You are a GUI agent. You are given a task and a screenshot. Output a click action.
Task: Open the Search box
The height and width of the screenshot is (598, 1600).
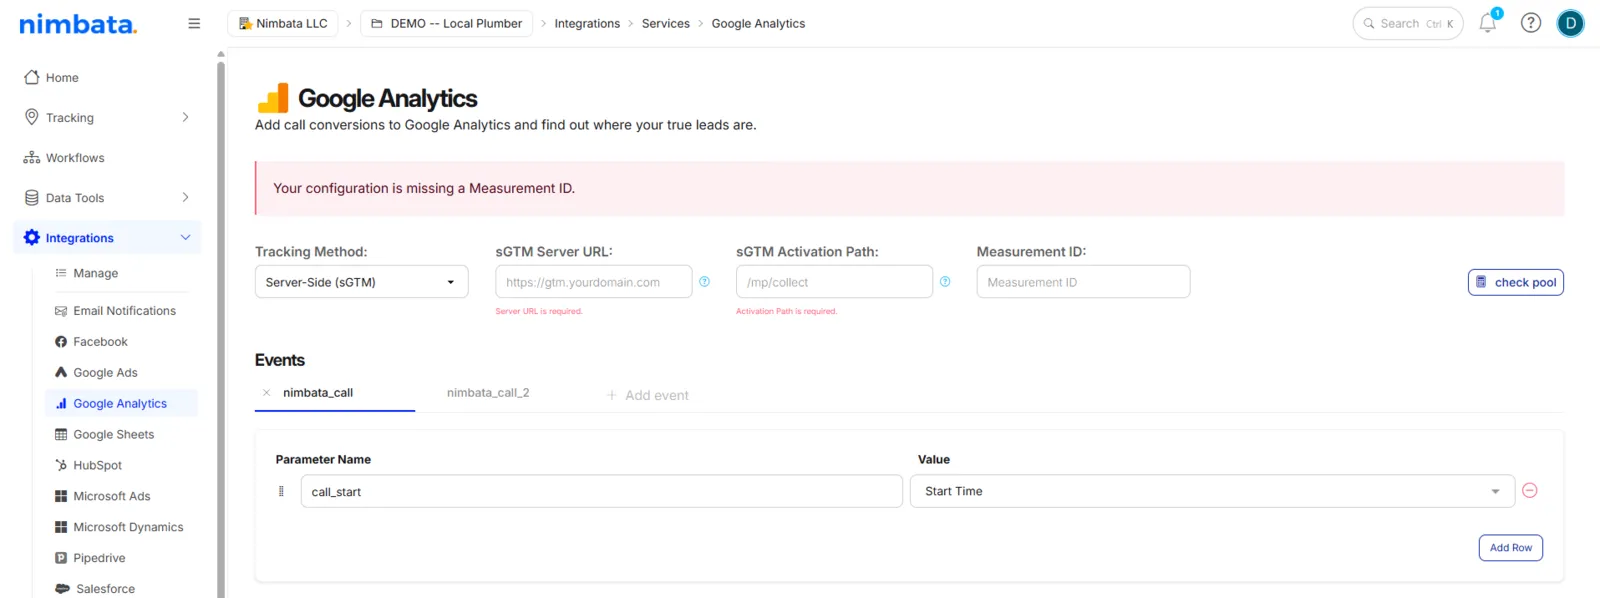tap(1408, 23)
